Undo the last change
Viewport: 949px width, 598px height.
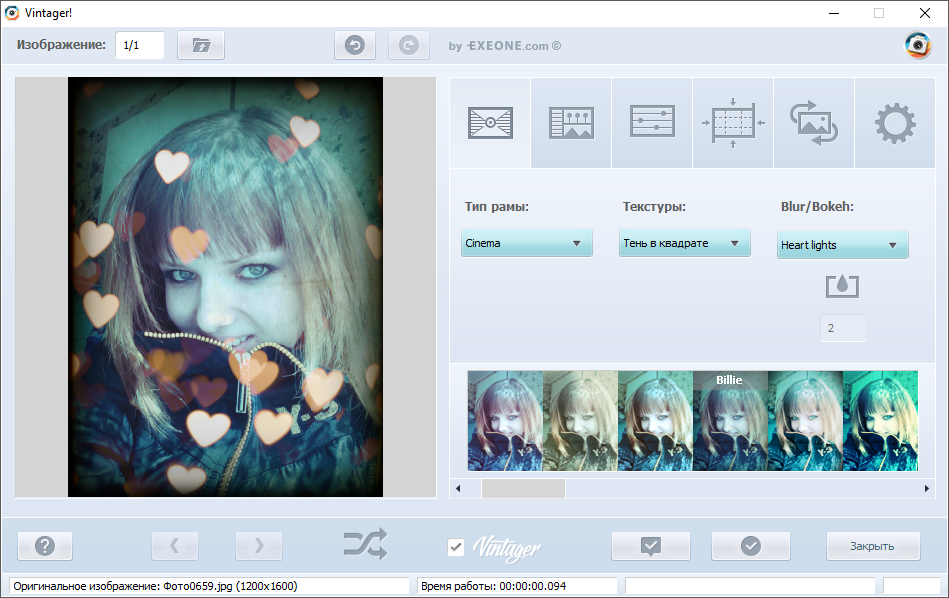point(355,45)
